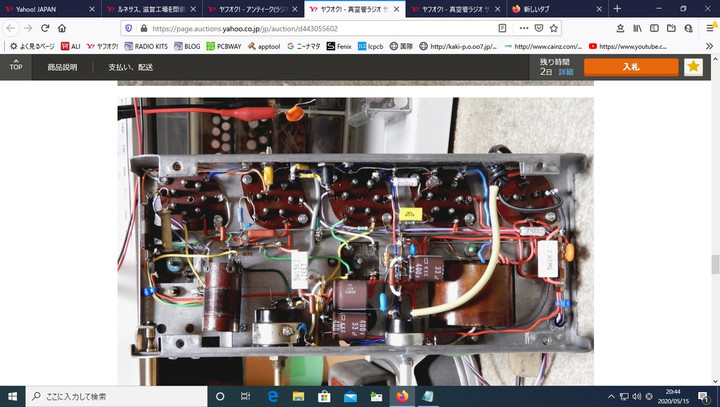720x407 pixels.
Task: Select the 商品説明 page section tab
Action: click(62, 67)
